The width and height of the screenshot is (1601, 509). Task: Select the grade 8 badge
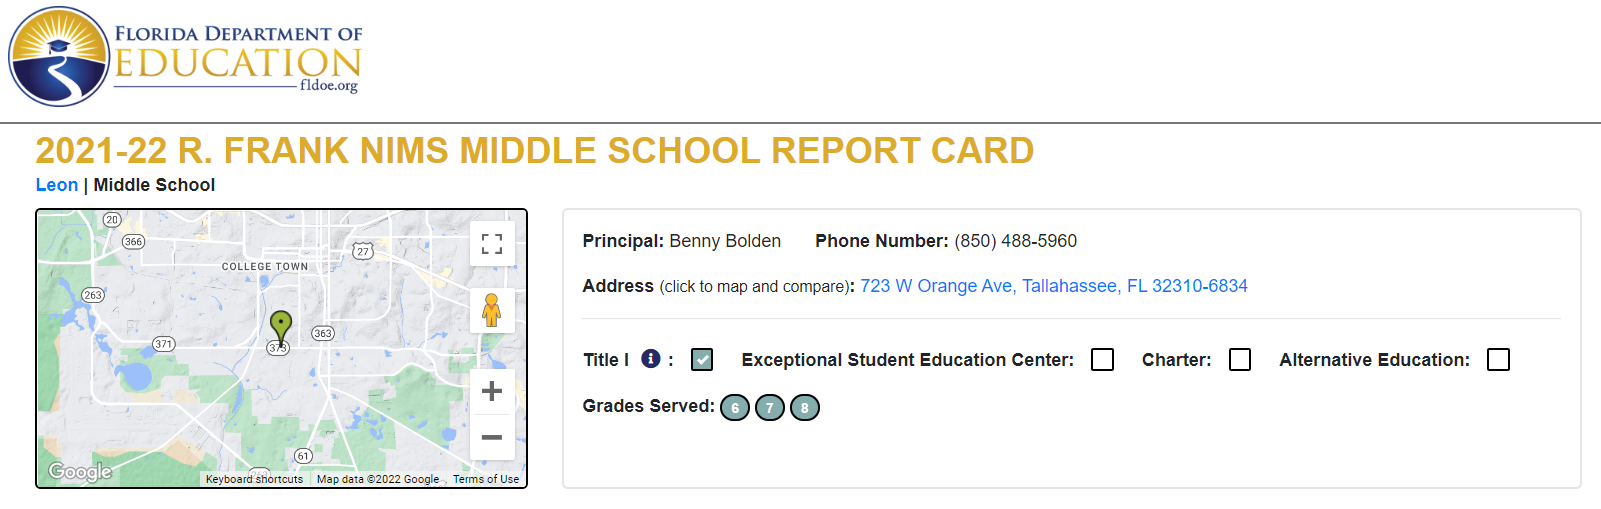coord(805,407)
